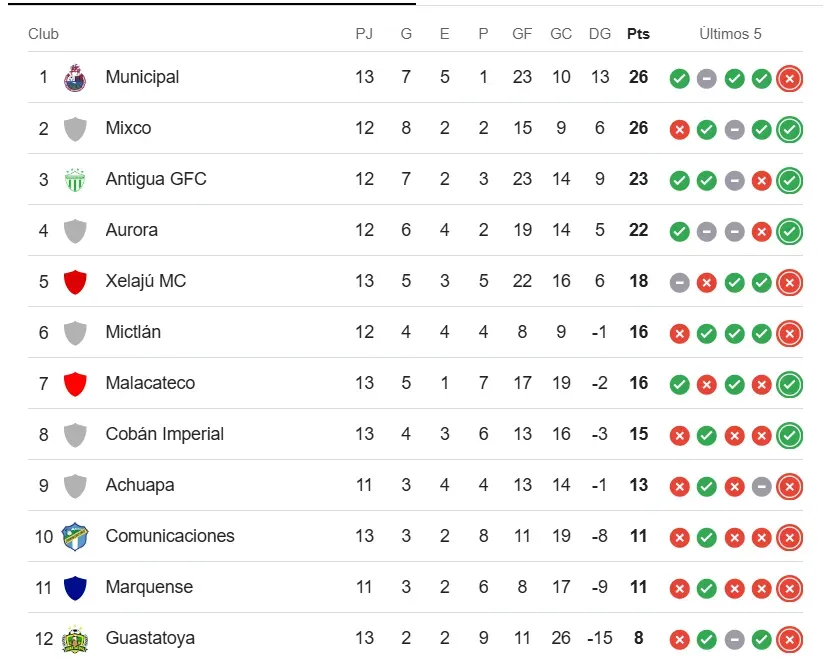Click the Guastatoya club crest icon
Screen dimensions: 823x670
pyautogui.click(x=75, y=639)
